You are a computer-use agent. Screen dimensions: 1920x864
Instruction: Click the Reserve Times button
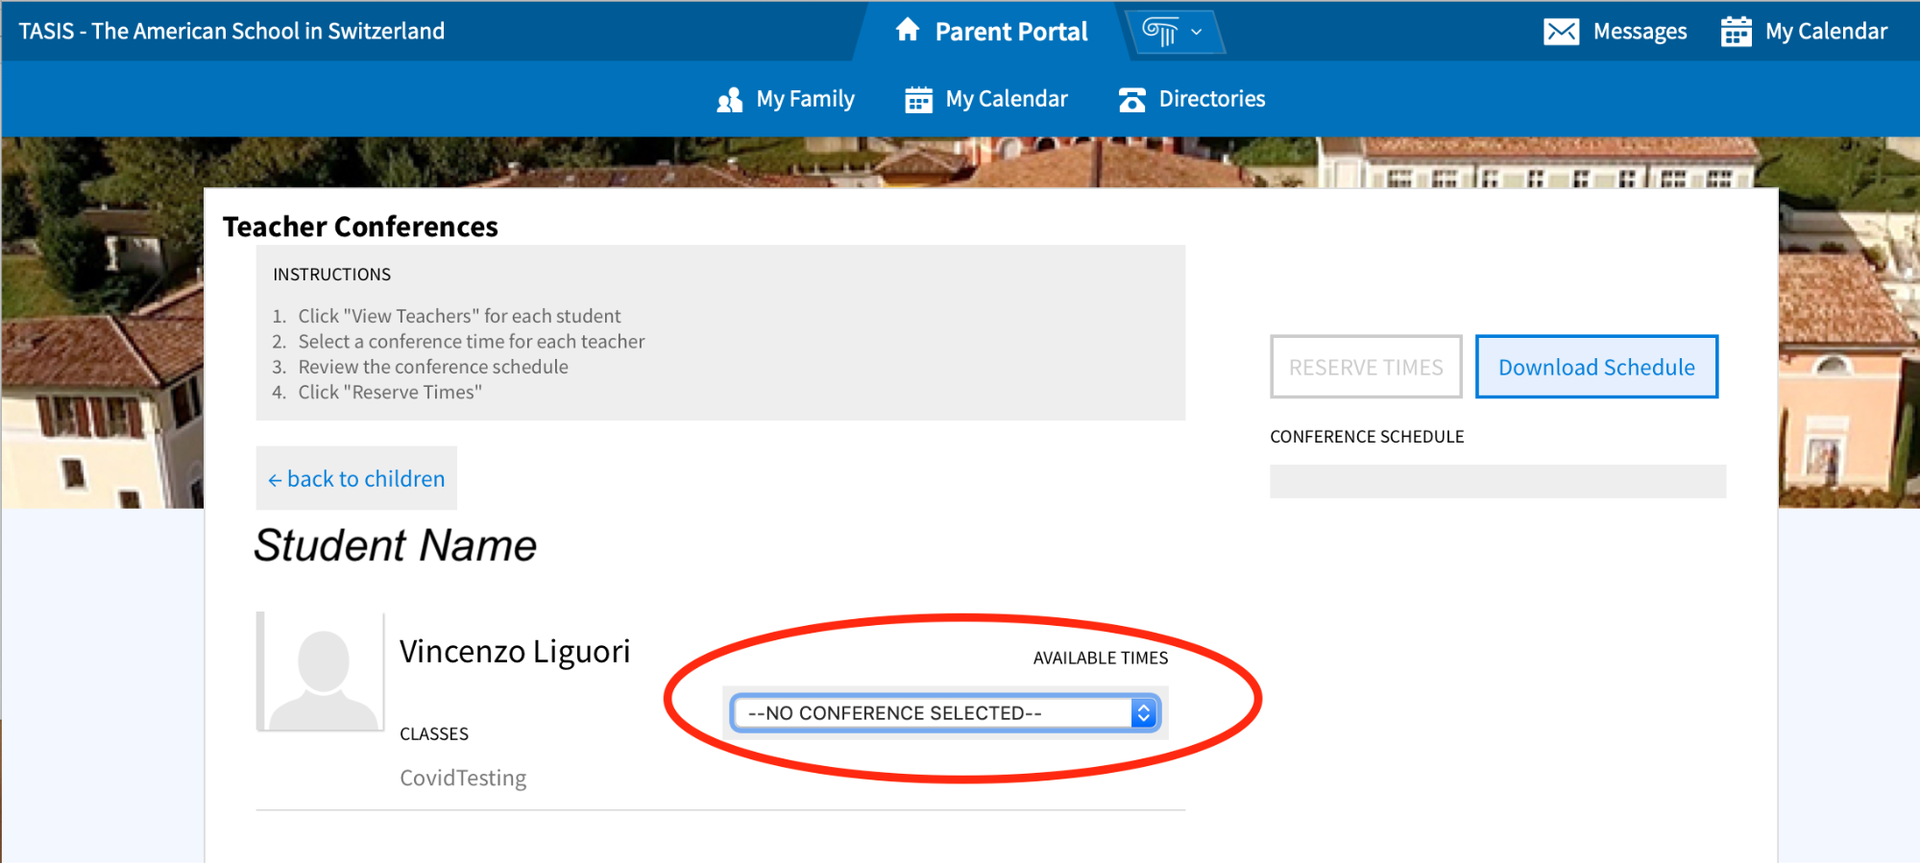(x=1366, y=367)
